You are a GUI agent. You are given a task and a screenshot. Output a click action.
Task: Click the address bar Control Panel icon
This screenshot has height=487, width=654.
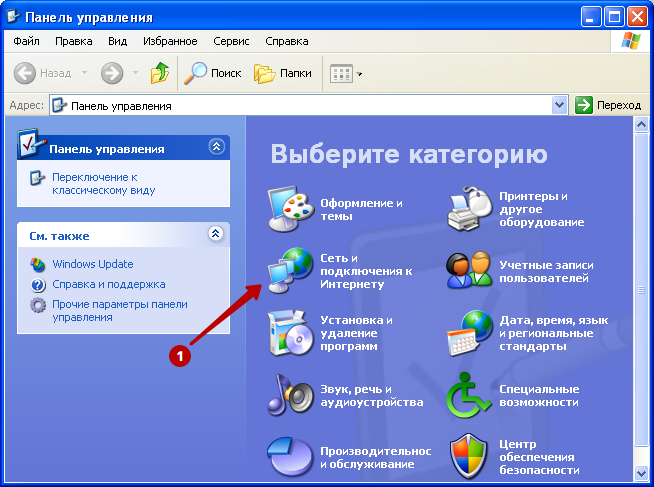pos(59,105)
